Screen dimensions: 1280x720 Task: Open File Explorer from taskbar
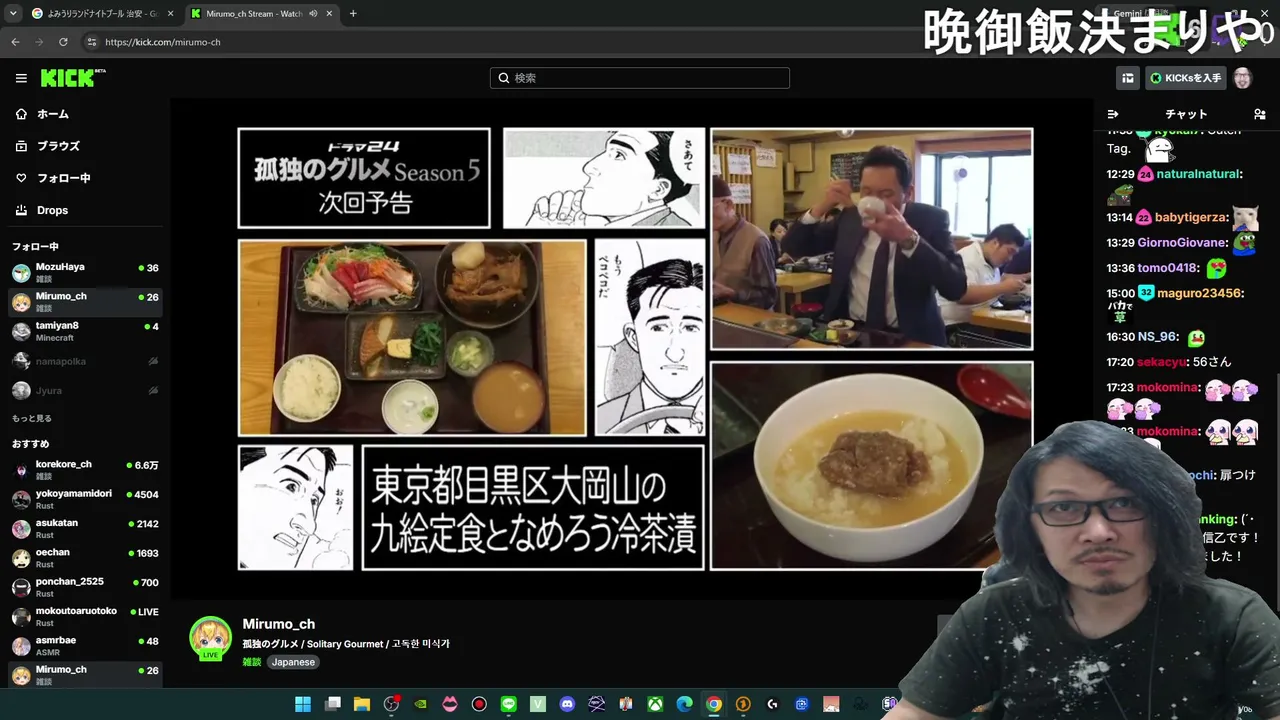tap(362, 704)
